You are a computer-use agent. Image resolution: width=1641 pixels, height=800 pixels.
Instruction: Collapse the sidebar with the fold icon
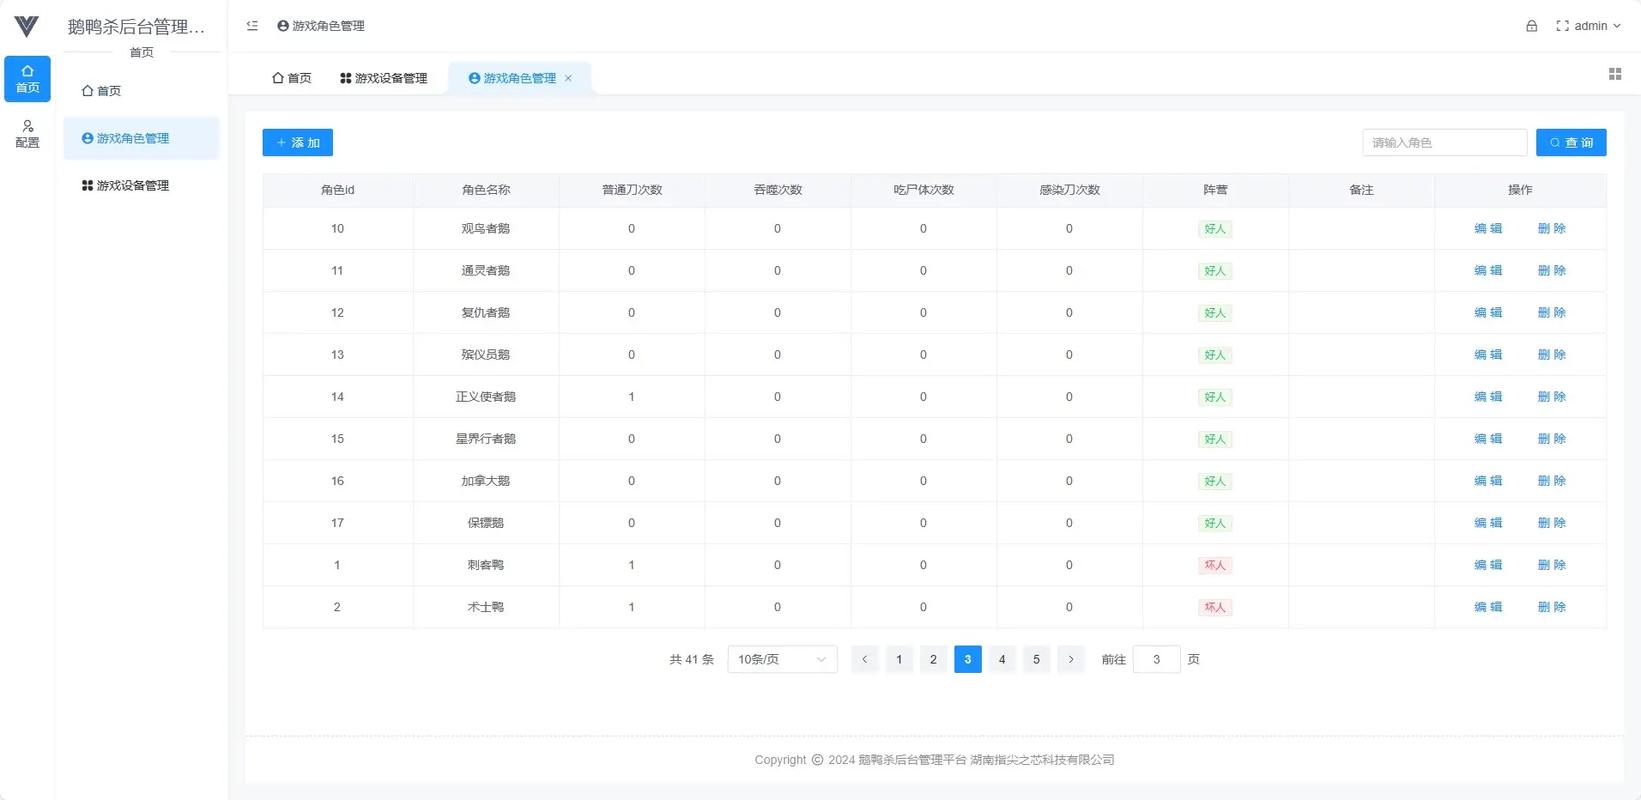coord(252,26)
